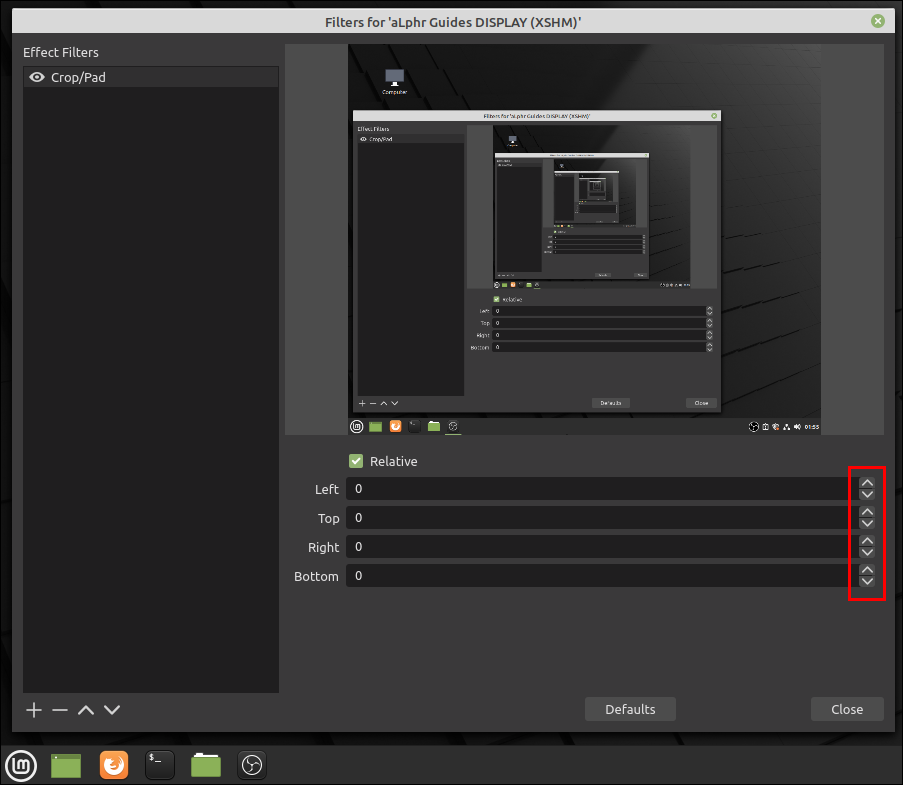Increase the Right crop value
The height and width of the screenshot is (785, 903).
[x=867, y=541]
